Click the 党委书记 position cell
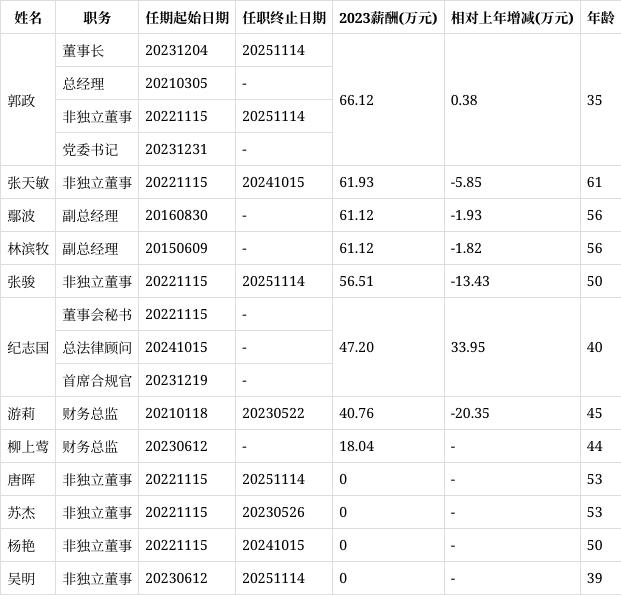 (x=90, y=149)
